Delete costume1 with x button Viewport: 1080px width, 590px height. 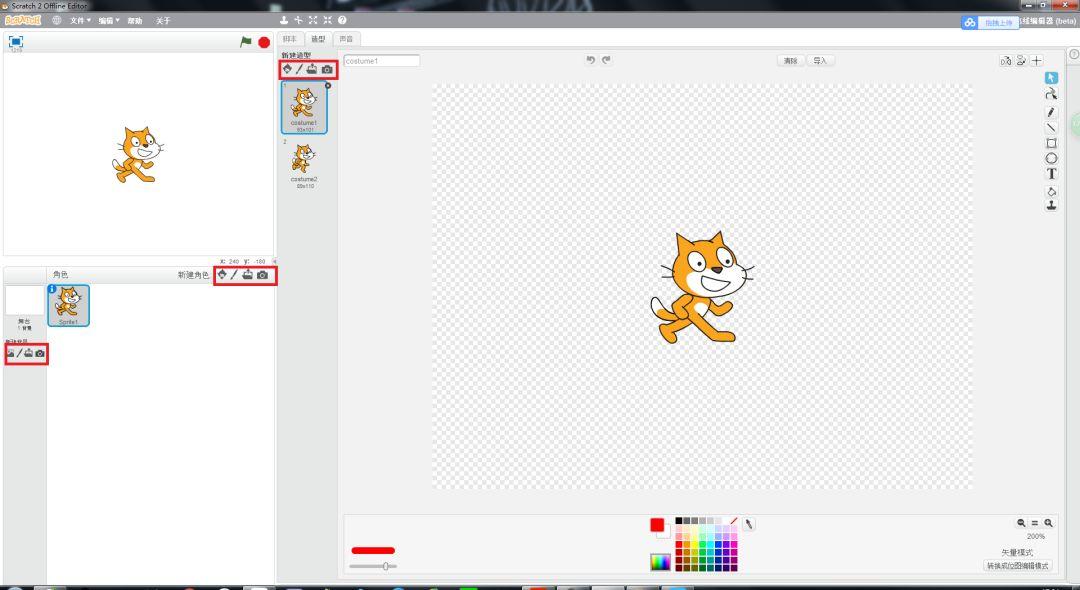click(x=328, y=85)
